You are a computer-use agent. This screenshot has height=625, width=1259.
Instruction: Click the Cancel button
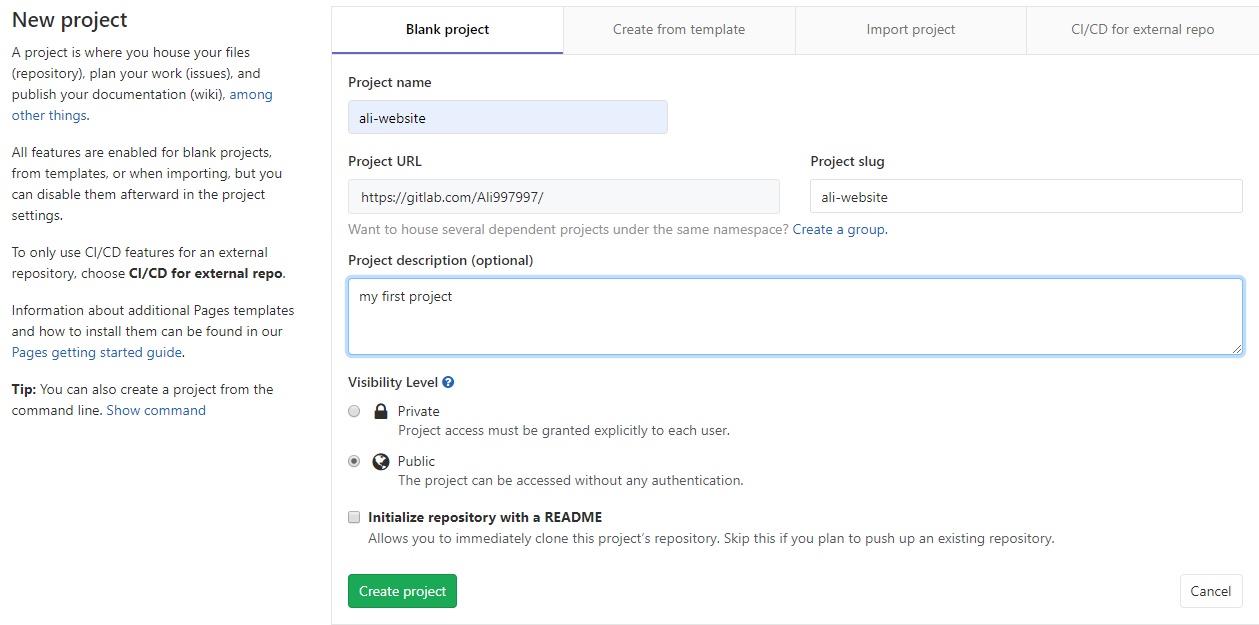[x=1210, y=591]
